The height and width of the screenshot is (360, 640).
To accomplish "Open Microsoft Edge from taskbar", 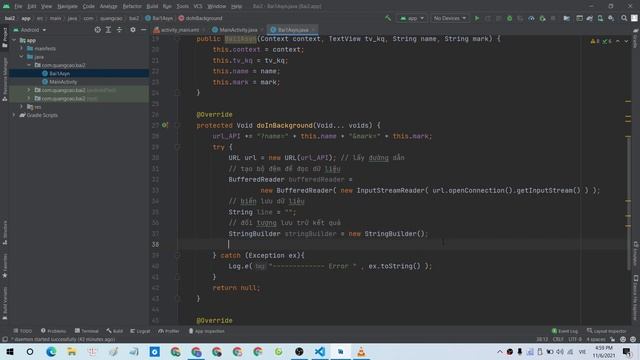I will 51,351.
